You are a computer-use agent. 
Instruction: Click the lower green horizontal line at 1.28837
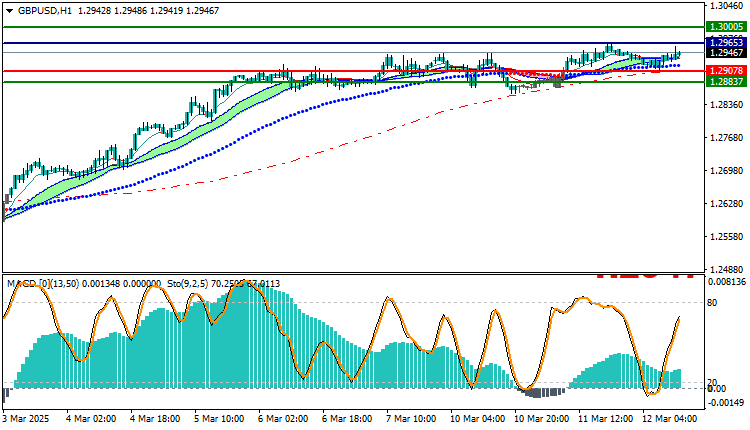coord(354,82)
